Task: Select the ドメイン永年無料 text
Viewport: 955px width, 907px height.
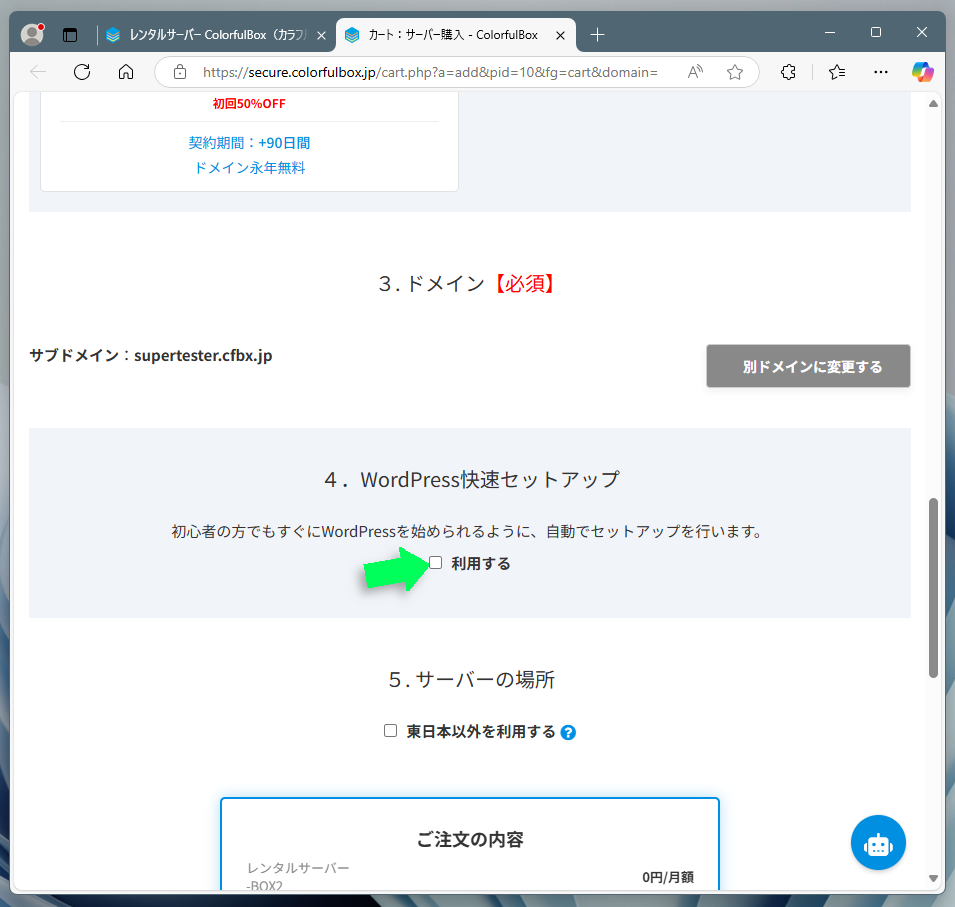Action: 250,168
